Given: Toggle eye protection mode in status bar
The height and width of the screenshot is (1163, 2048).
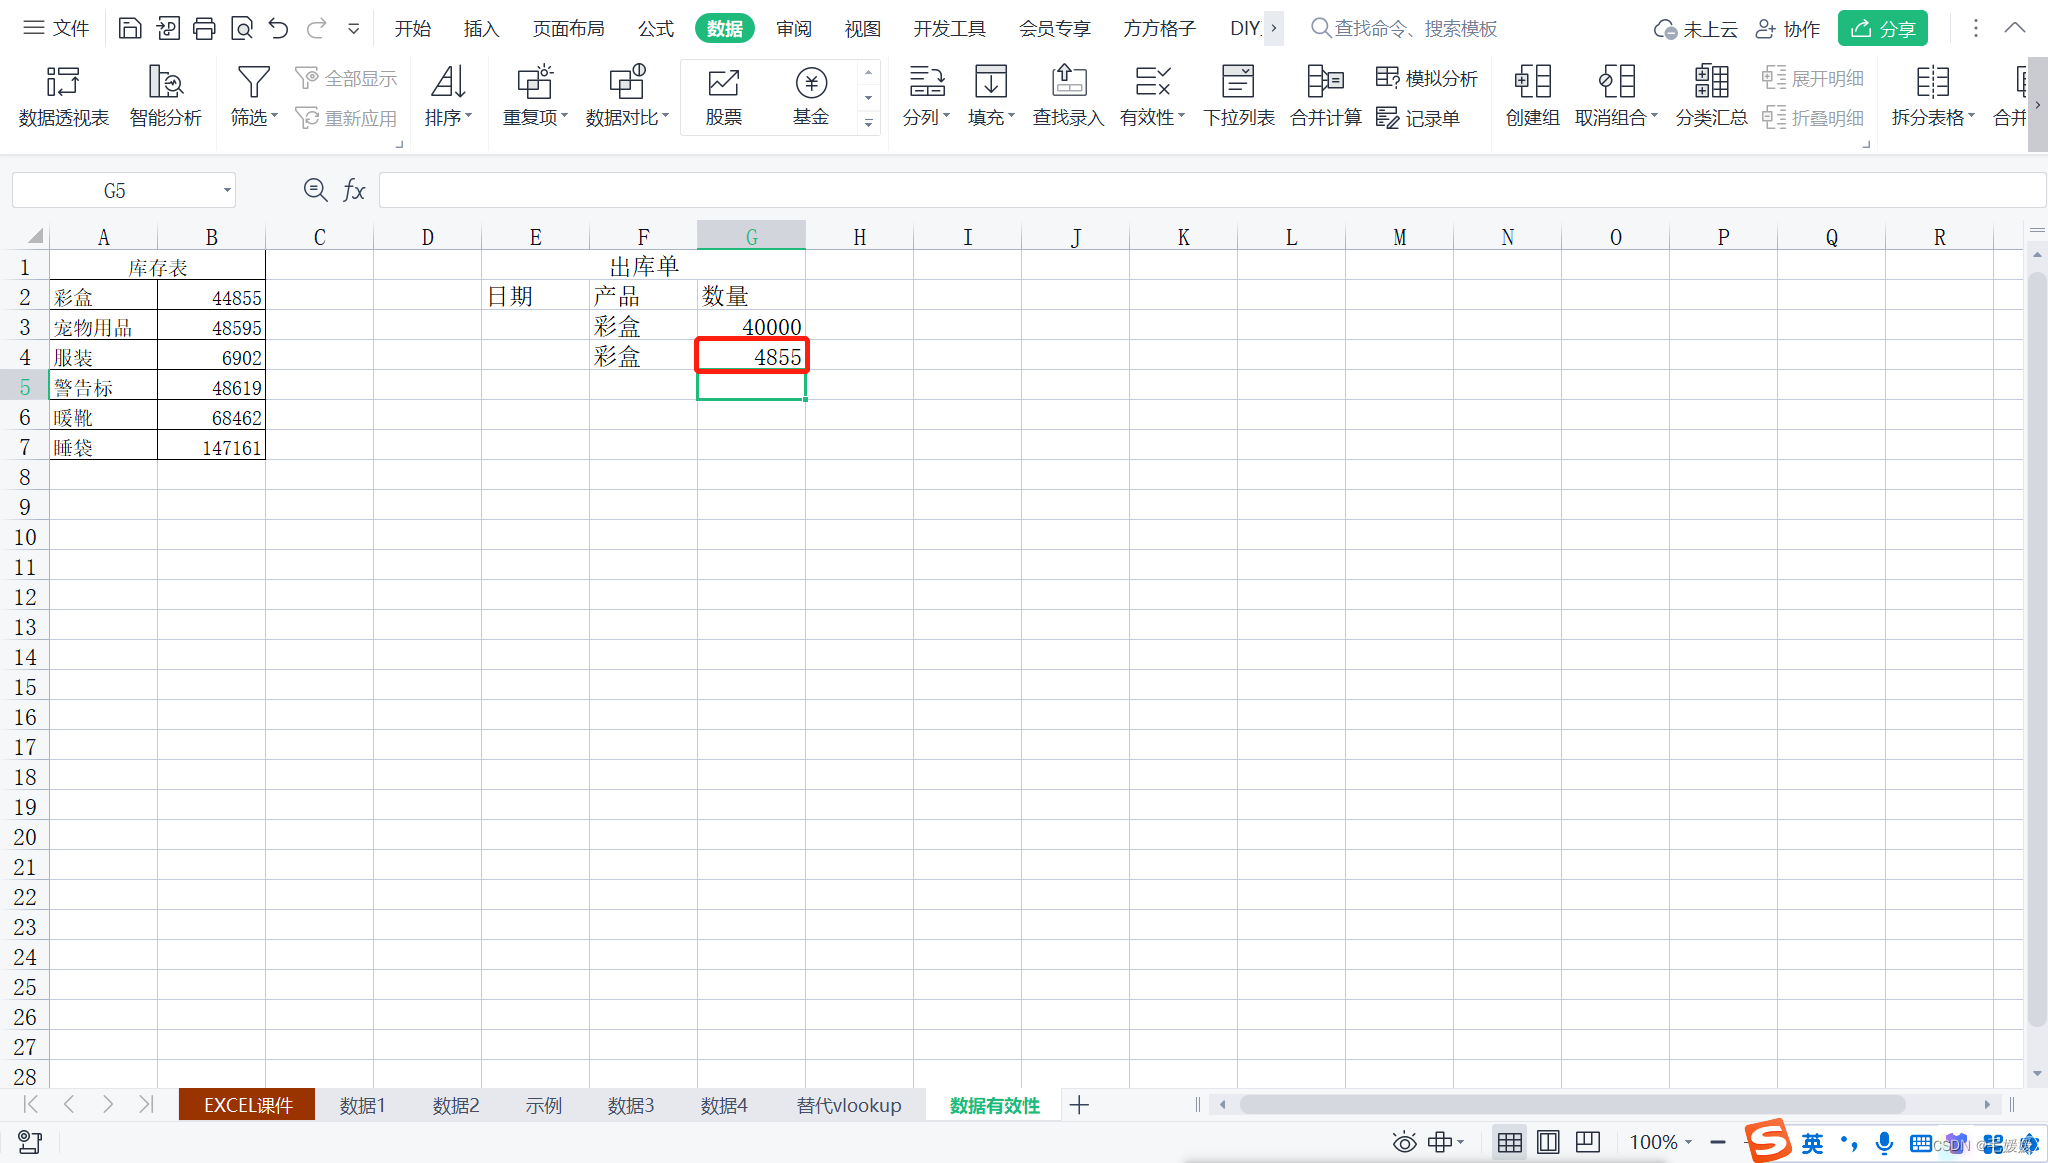Looking at the screenshot, I should [x=1404, y=1142].
